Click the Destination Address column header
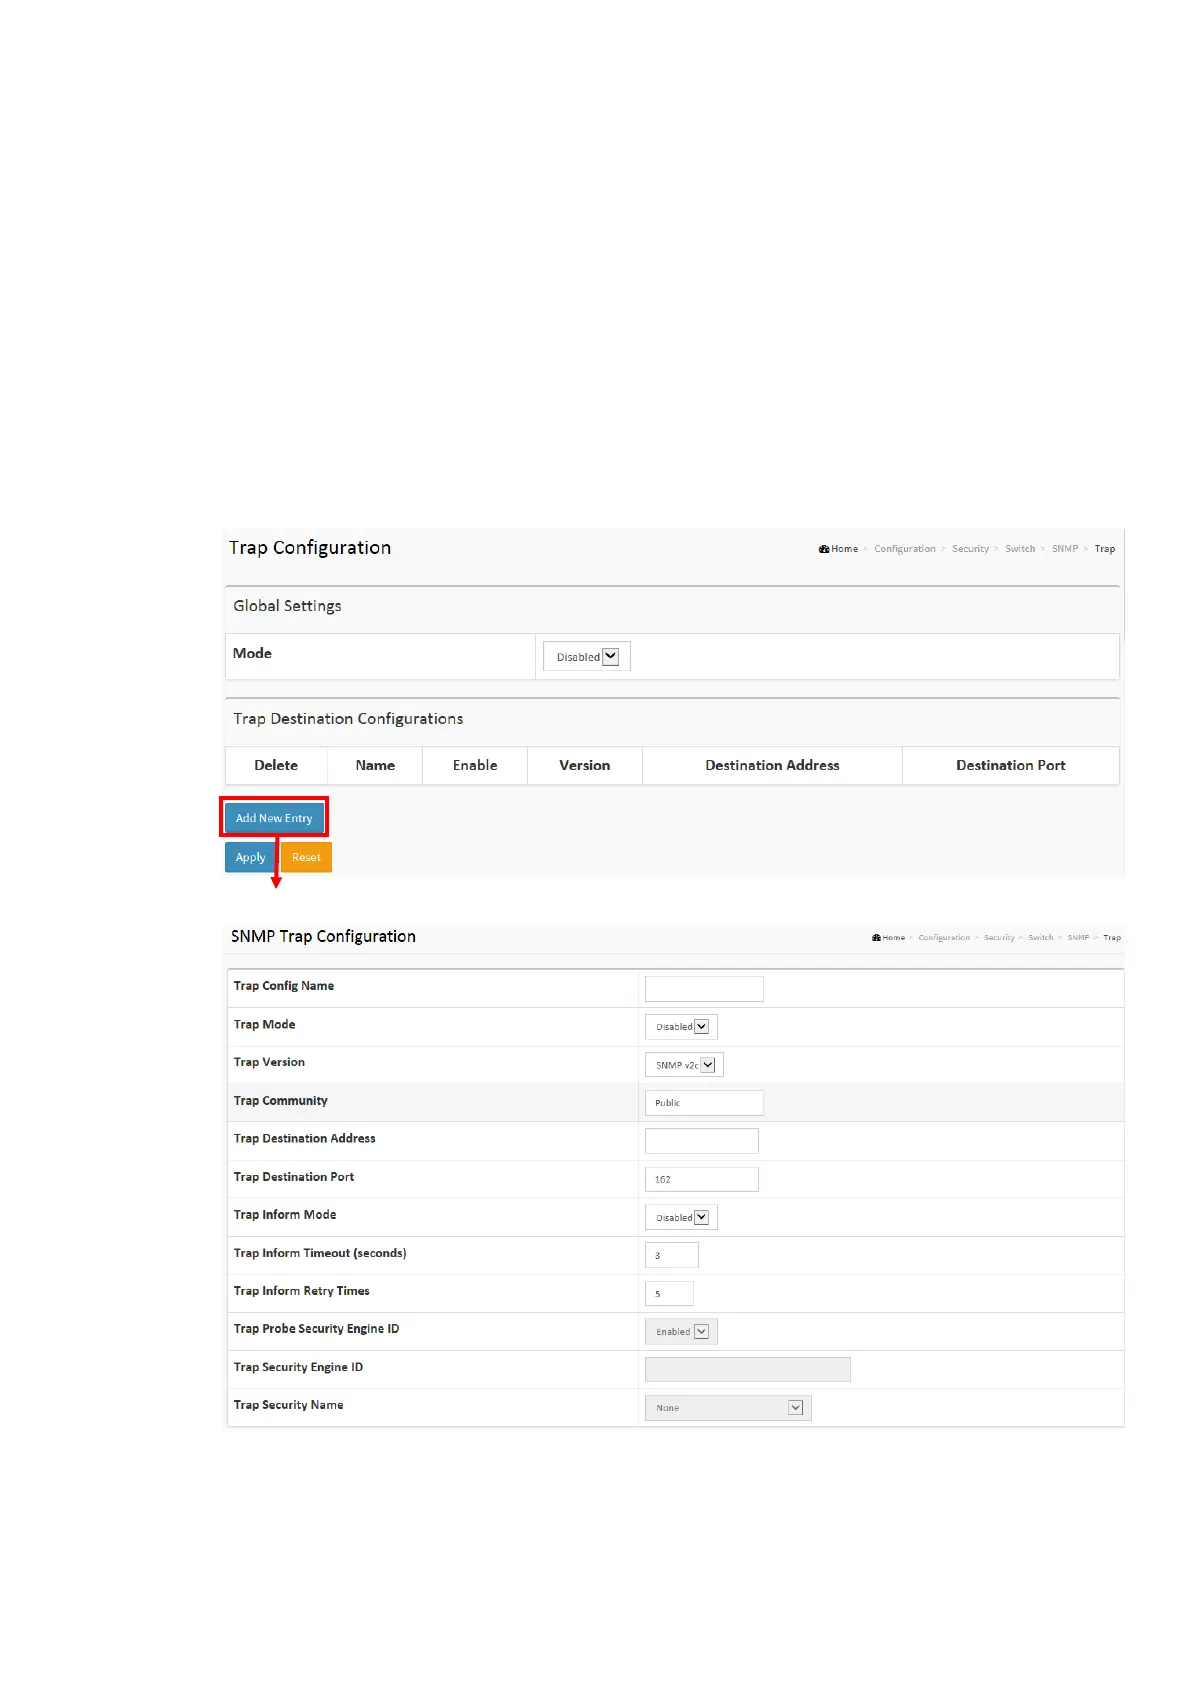1191x1684 pixels. point(772,765)
